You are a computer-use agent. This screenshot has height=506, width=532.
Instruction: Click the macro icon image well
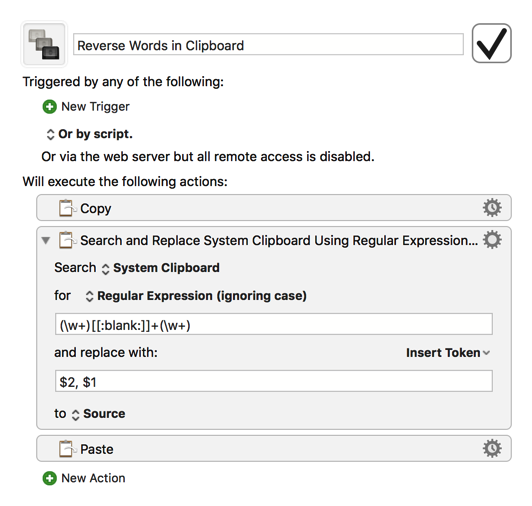pos(44,44)
